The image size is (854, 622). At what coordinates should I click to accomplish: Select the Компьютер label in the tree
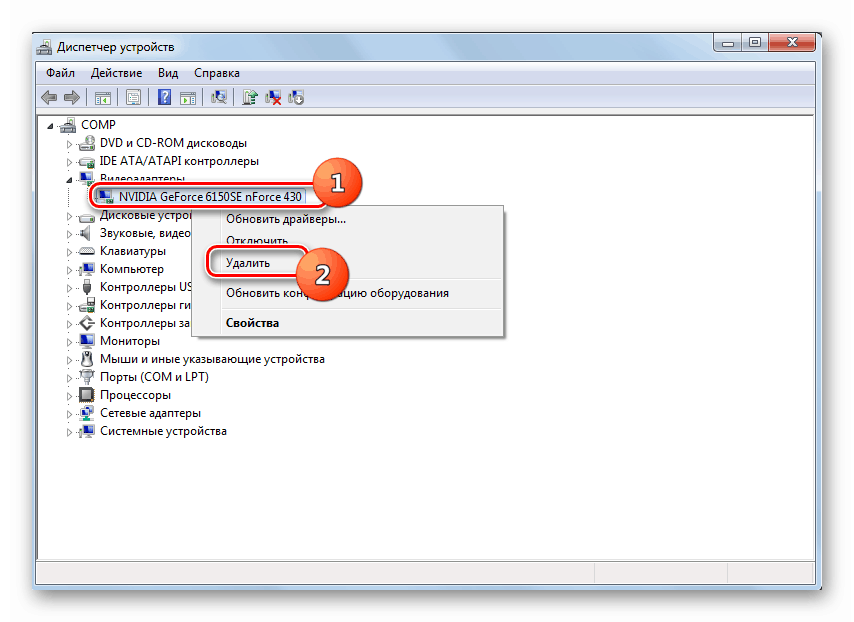tap(132, 269)
